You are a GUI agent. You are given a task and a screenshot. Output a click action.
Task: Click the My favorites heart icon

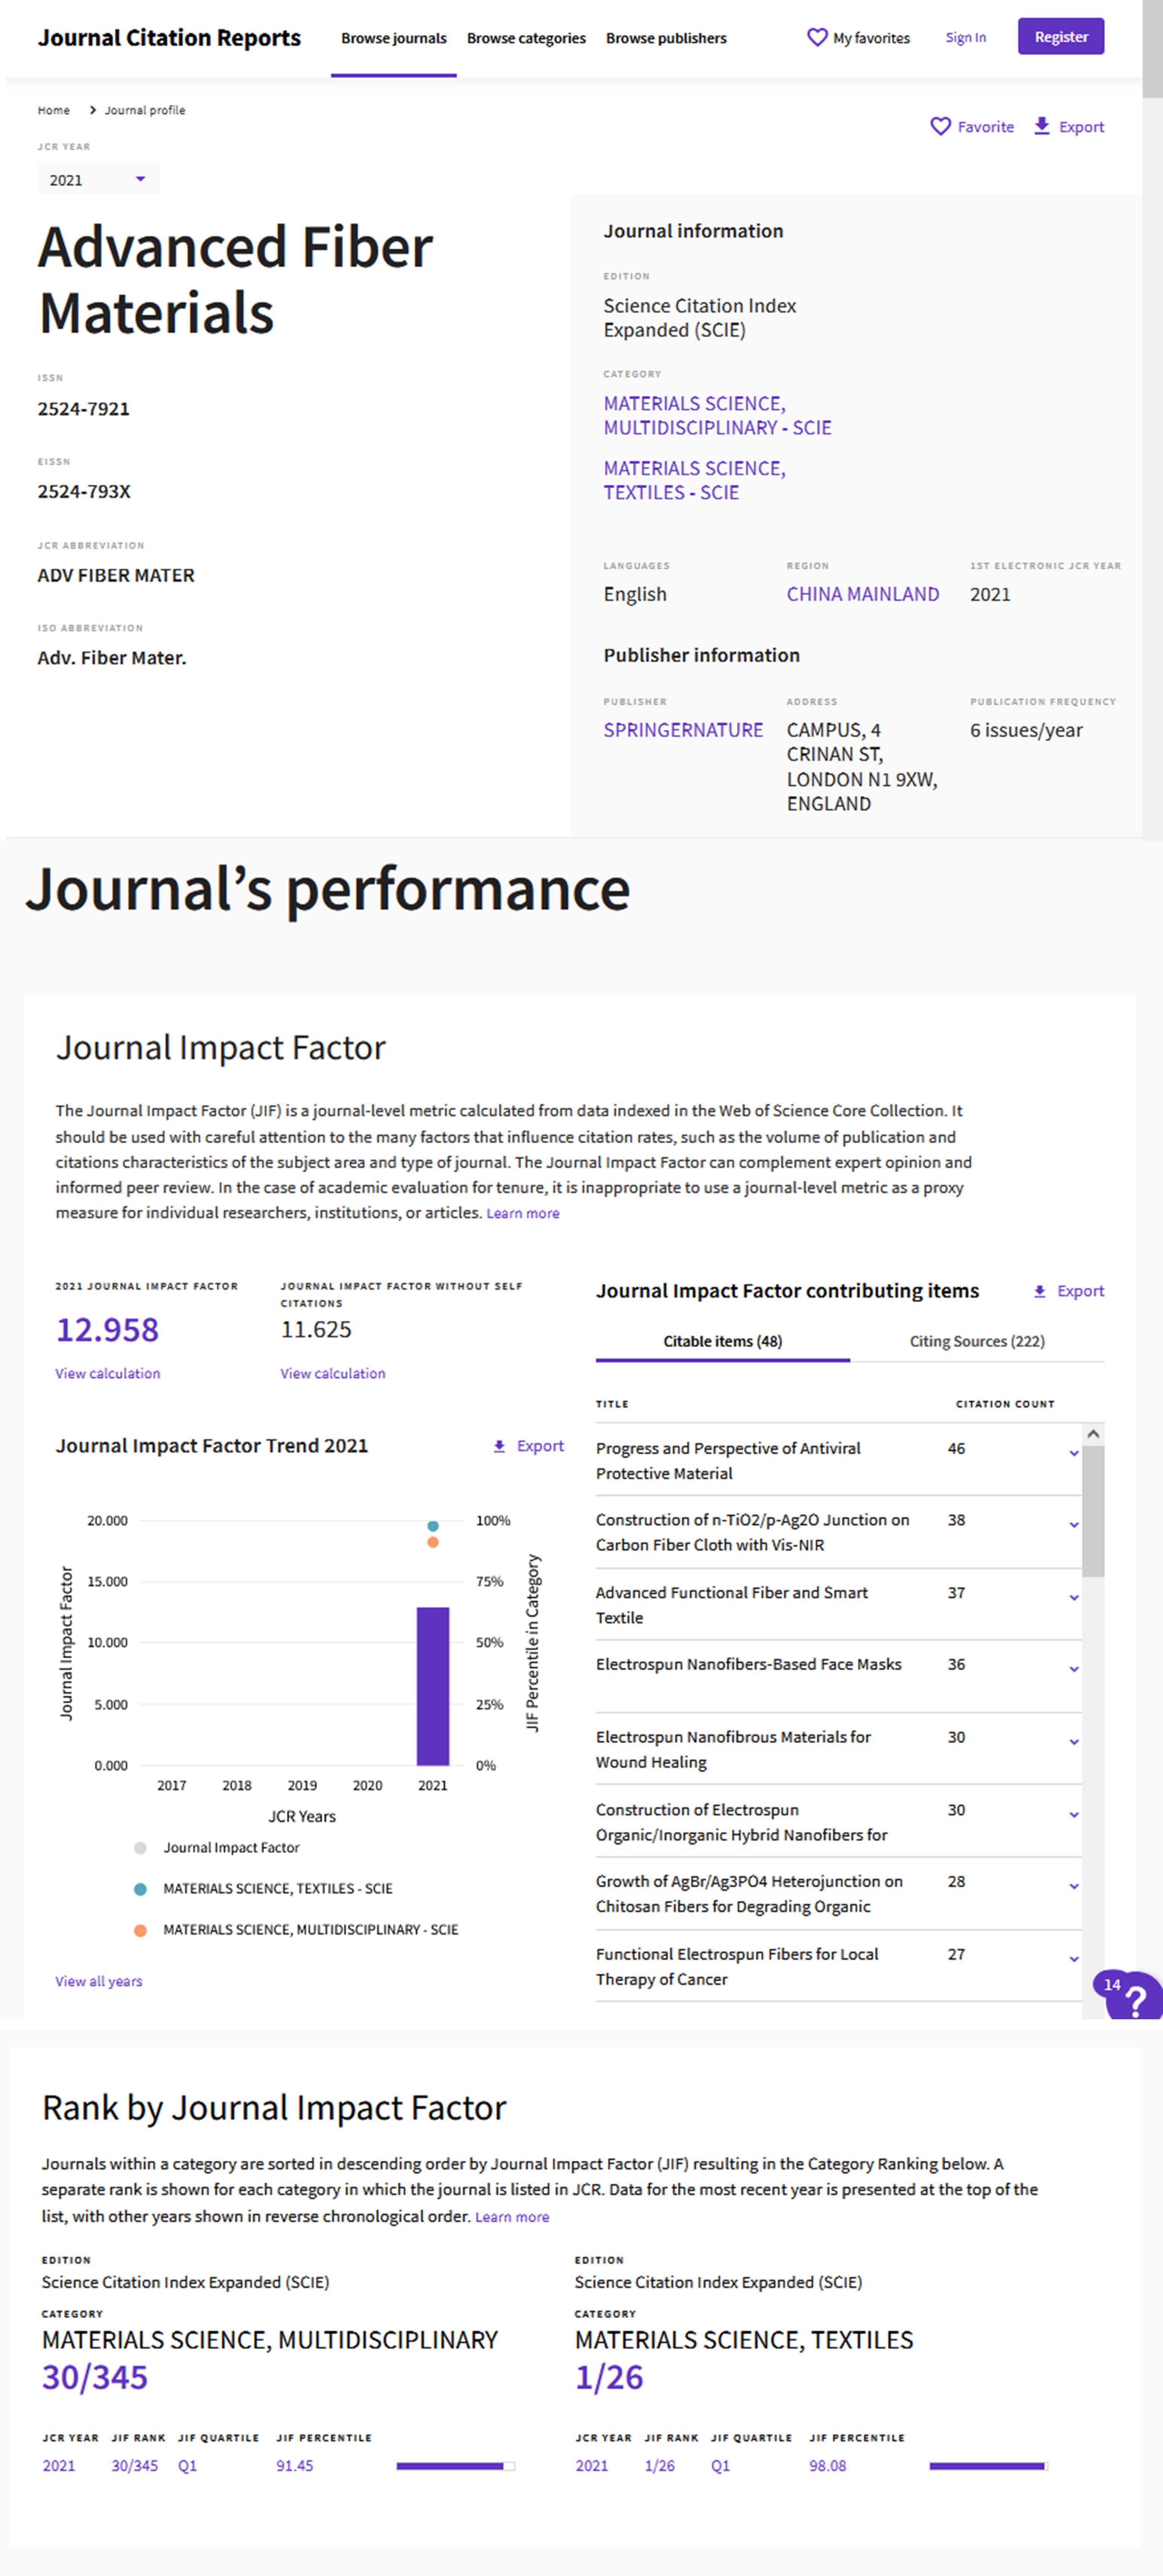tap(817, 37)
